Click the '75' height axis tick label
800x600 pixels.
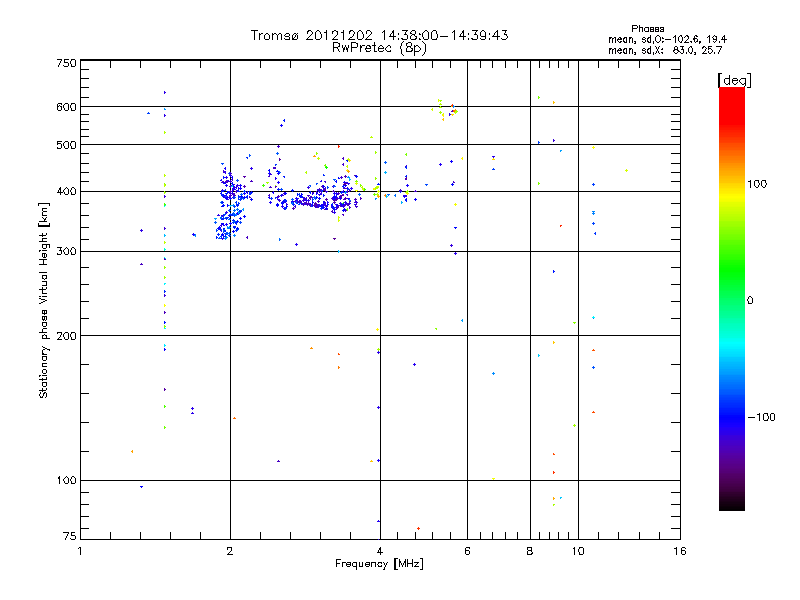point(70,536)
